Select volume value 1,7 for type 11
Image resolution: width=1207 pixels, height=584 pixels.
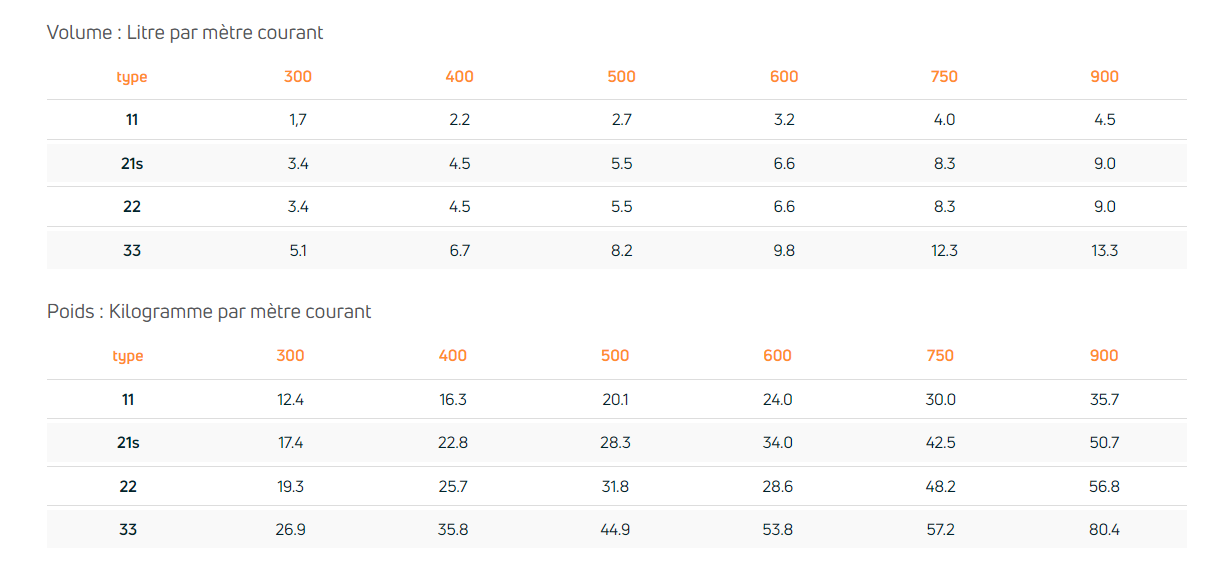coord(298,120)
